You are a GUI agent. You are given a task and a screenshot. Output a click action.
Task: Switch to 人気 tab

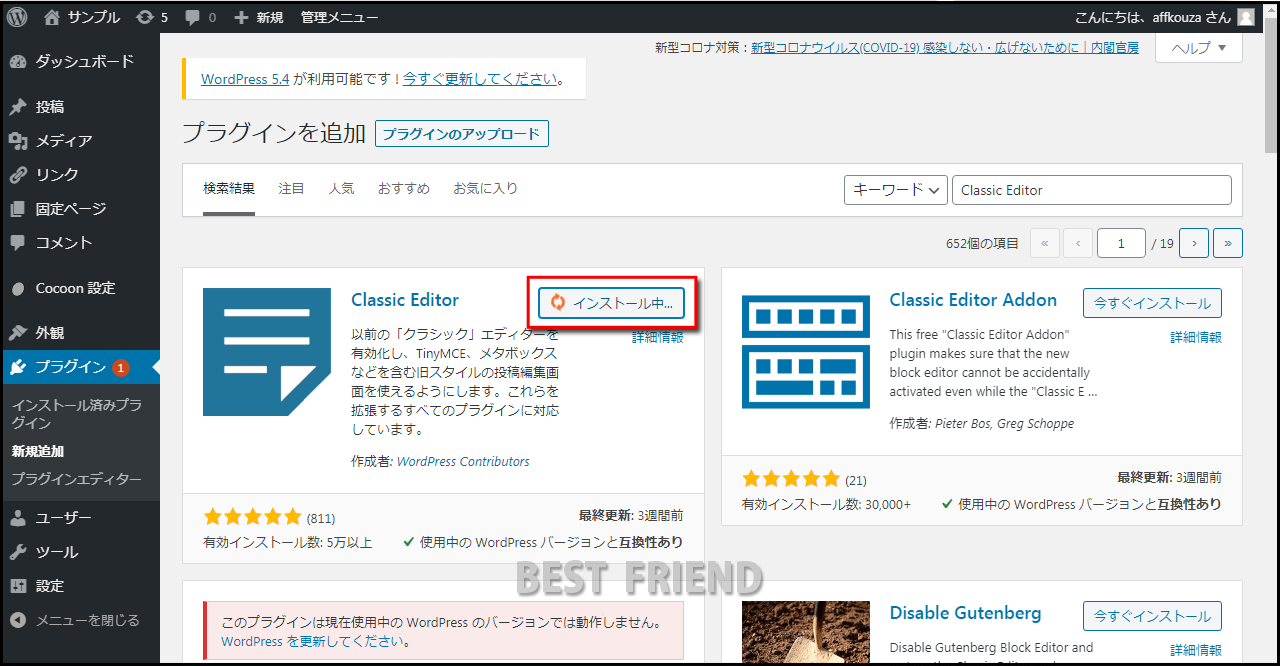click(341, 189)
